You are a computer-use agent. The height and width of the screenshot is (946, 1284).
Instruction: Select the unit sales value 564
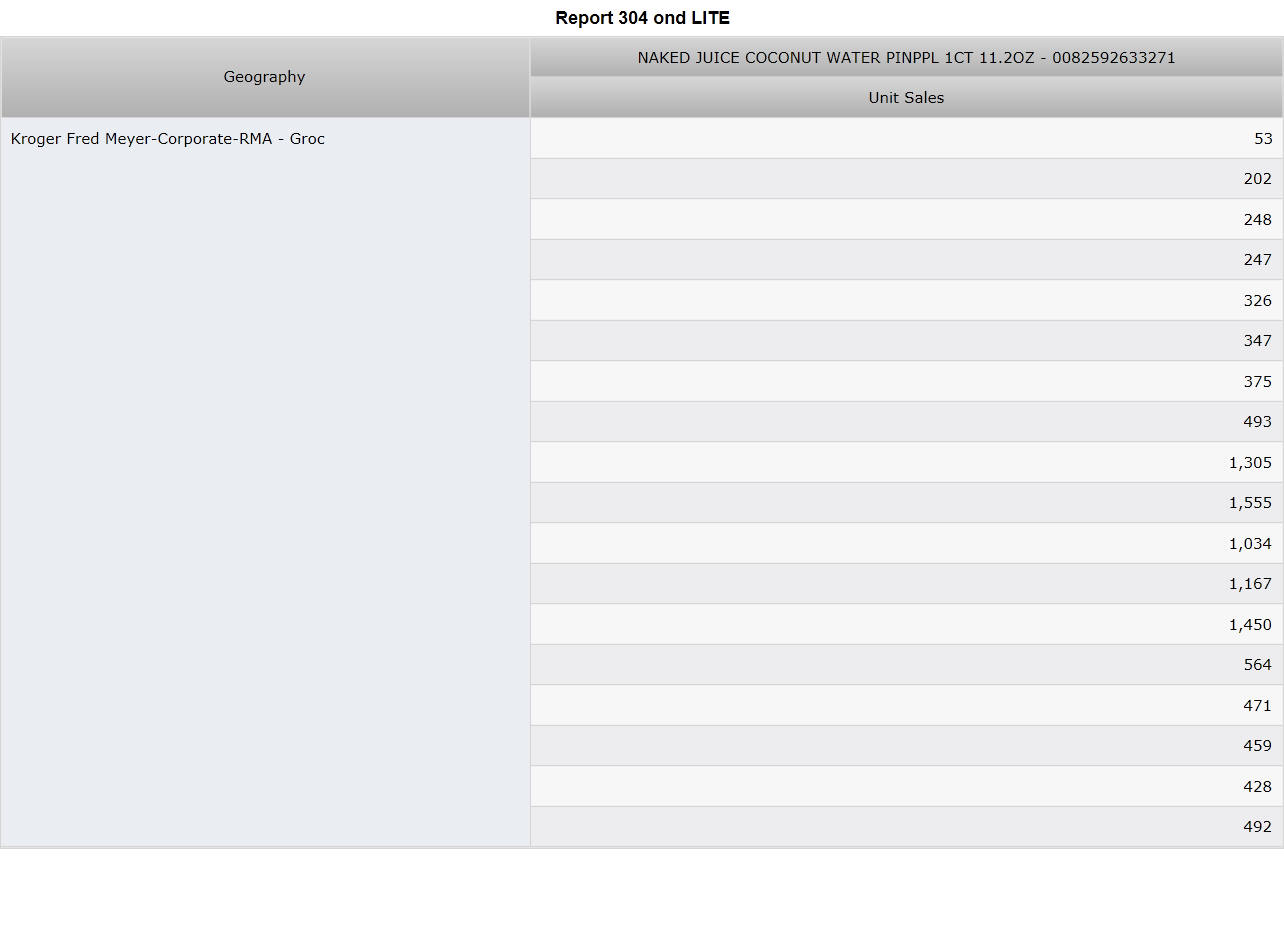[906, 665]
